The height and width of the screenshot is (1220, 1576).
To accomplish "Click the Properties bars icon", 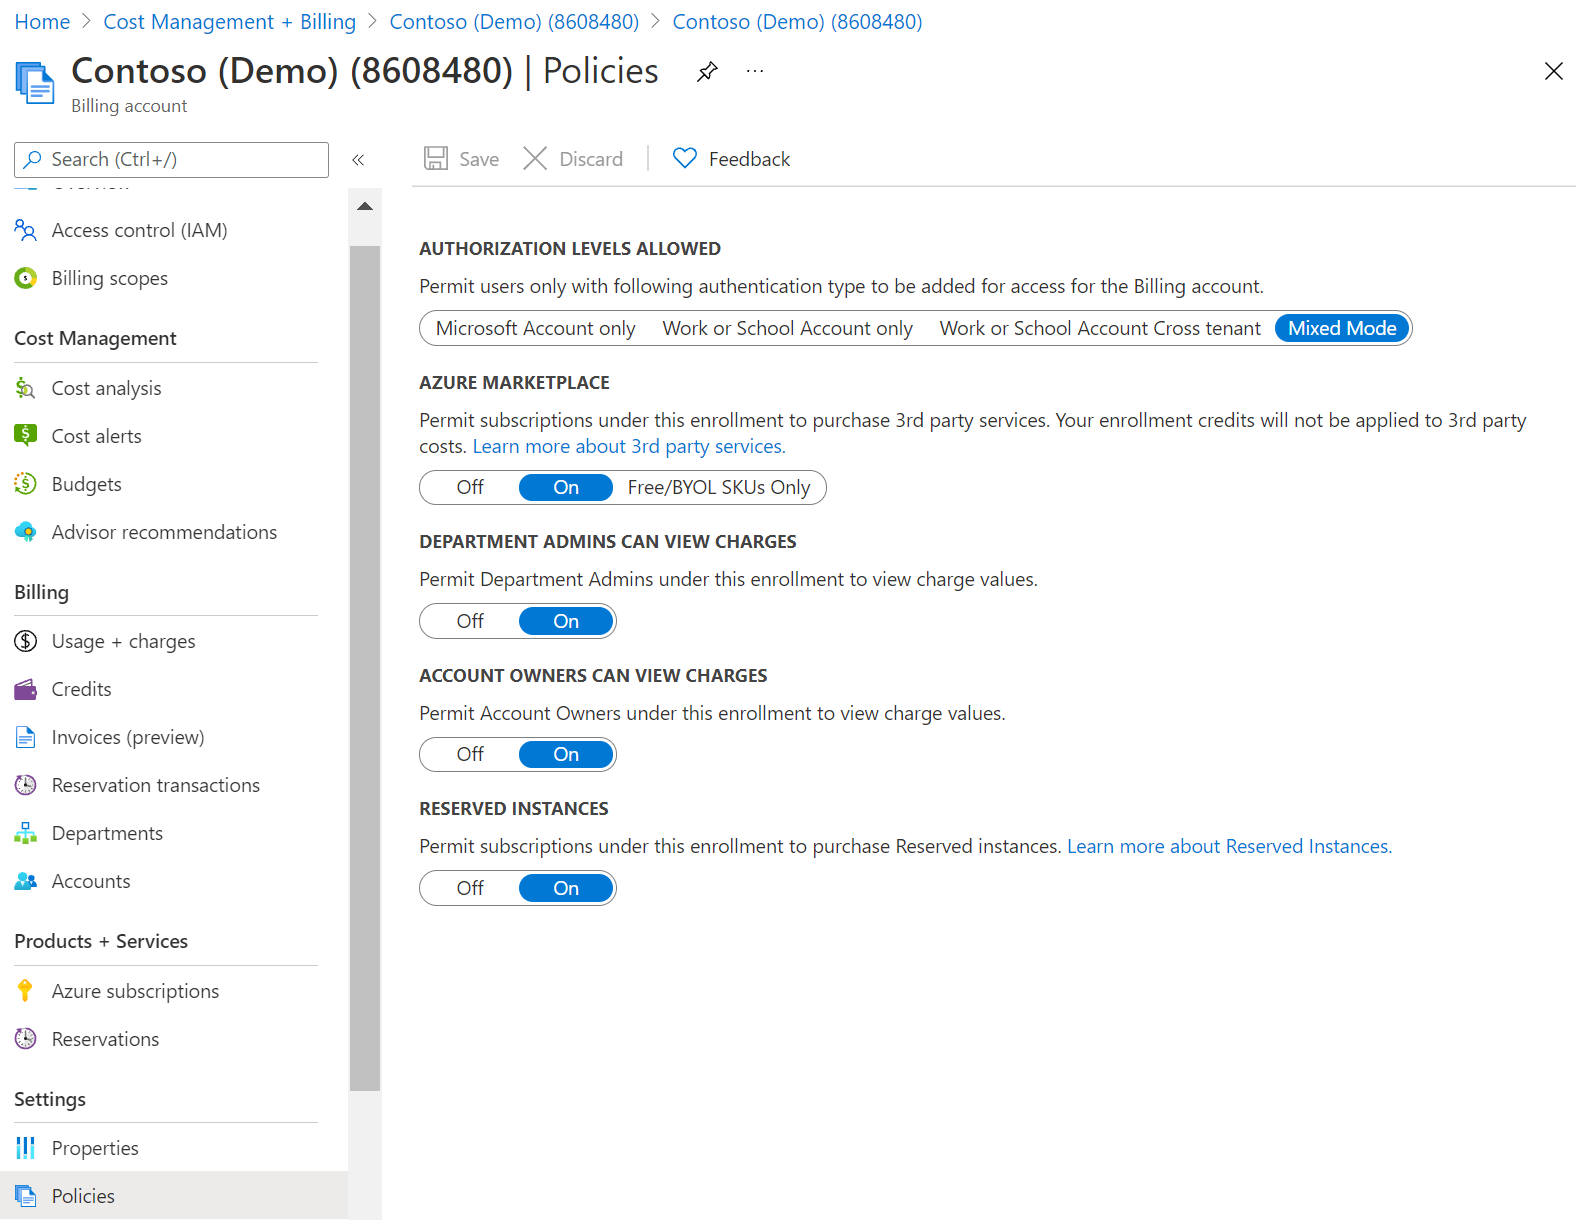I will tap(26, 1148).
